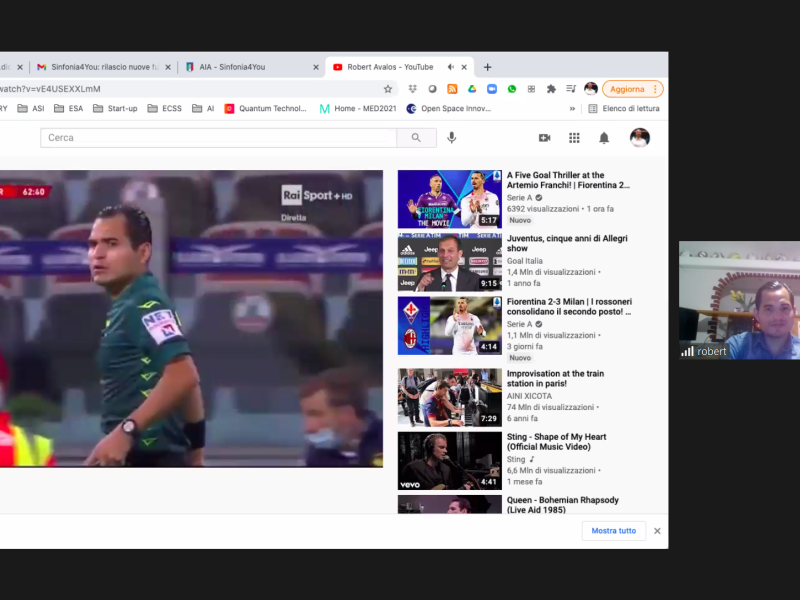Click the YouTube search magnifier button

(416, 138)
